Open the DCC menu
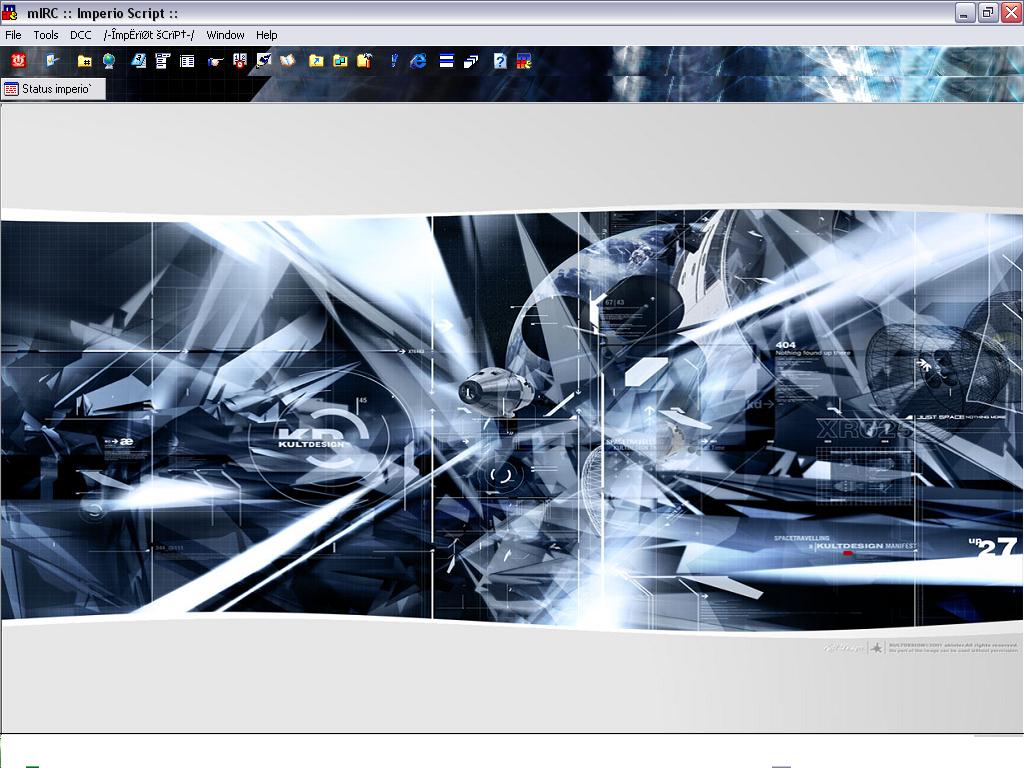Screen dimensions: 1024x768 pyautogui.click(x=80, y=35)
